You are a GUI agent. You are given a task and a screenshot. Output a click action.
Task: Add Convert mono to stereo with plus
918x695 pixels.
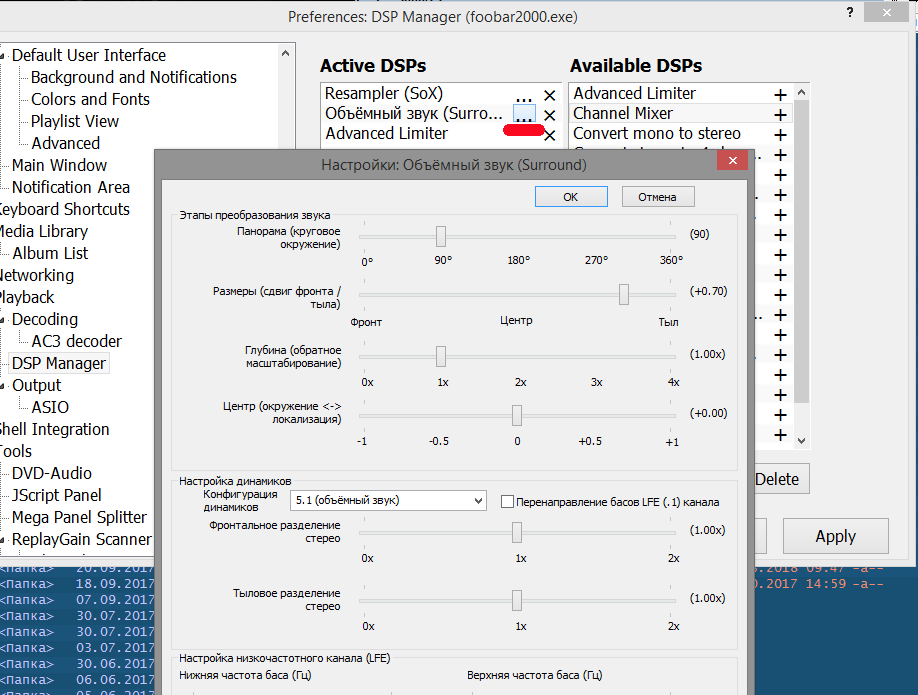780,134
